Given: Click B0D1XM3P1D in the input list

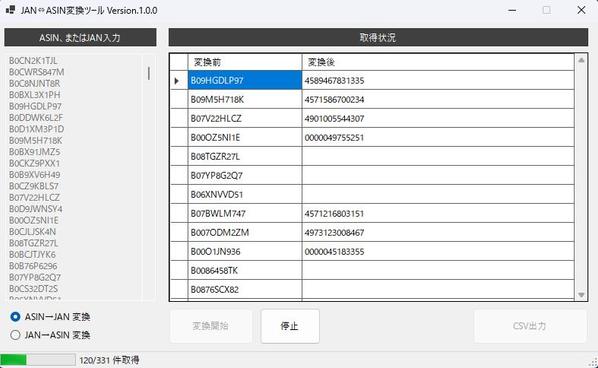Looking at the screenshot, I should coord(37,129).
